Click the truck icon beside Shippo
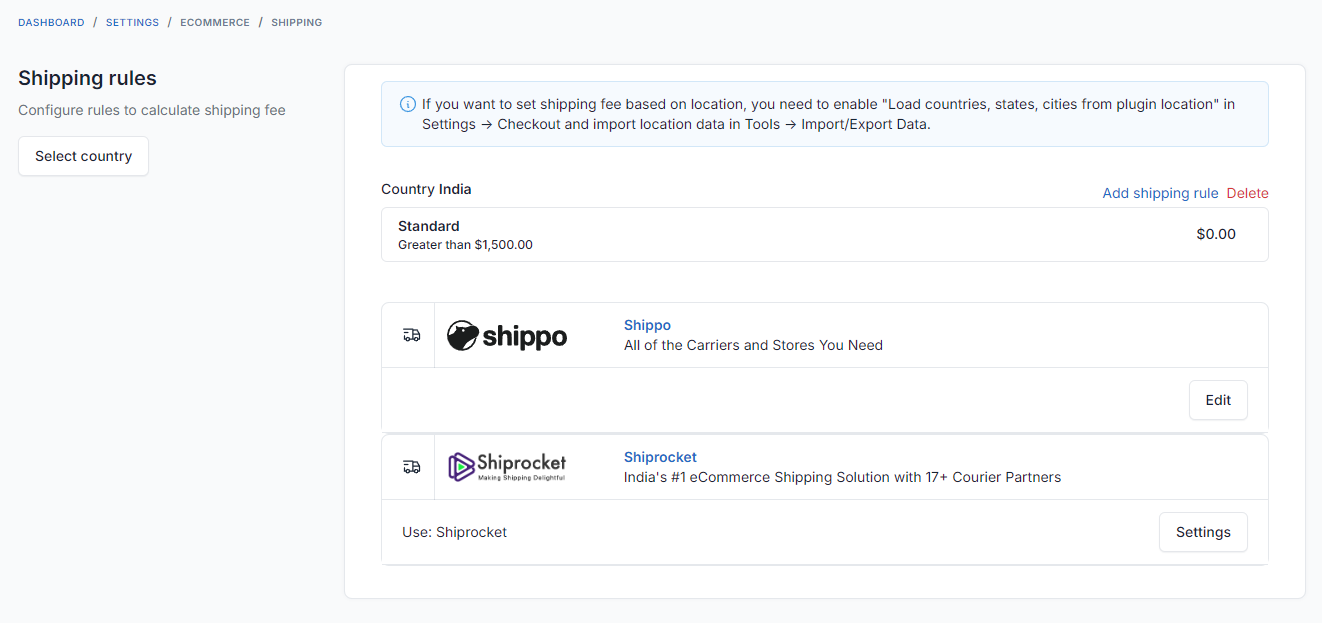1322x623 pixels. (x=411, y=335)
